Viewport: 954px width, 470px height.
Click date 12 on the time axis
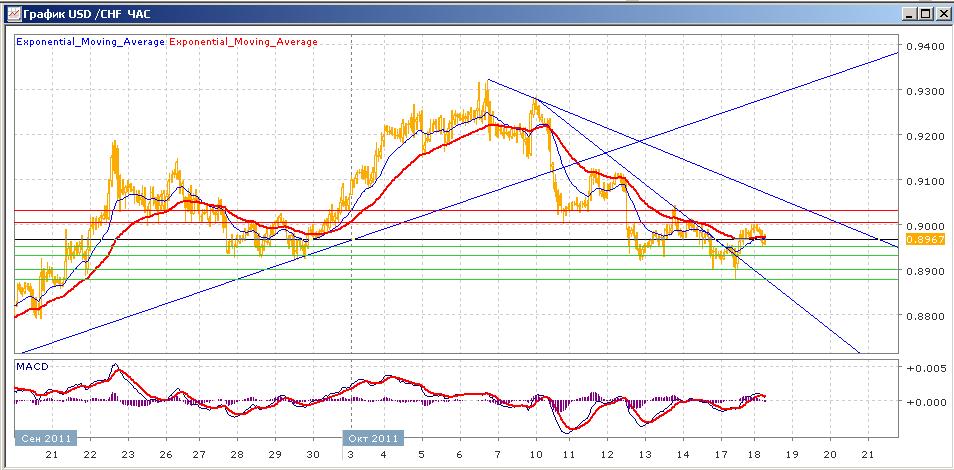tap(607, 455)
